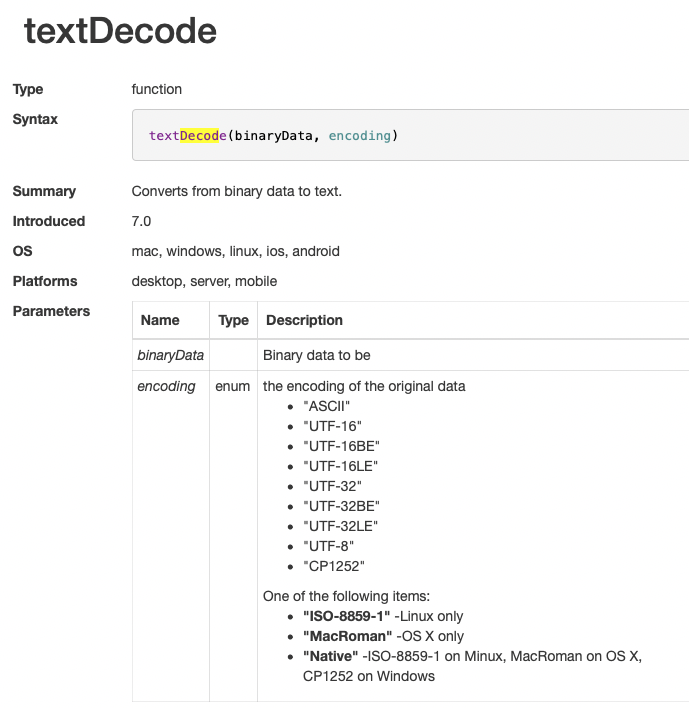Click the encoding argument in syntax code
Viewport: 689px width, 708px height.
coord(359,135)
